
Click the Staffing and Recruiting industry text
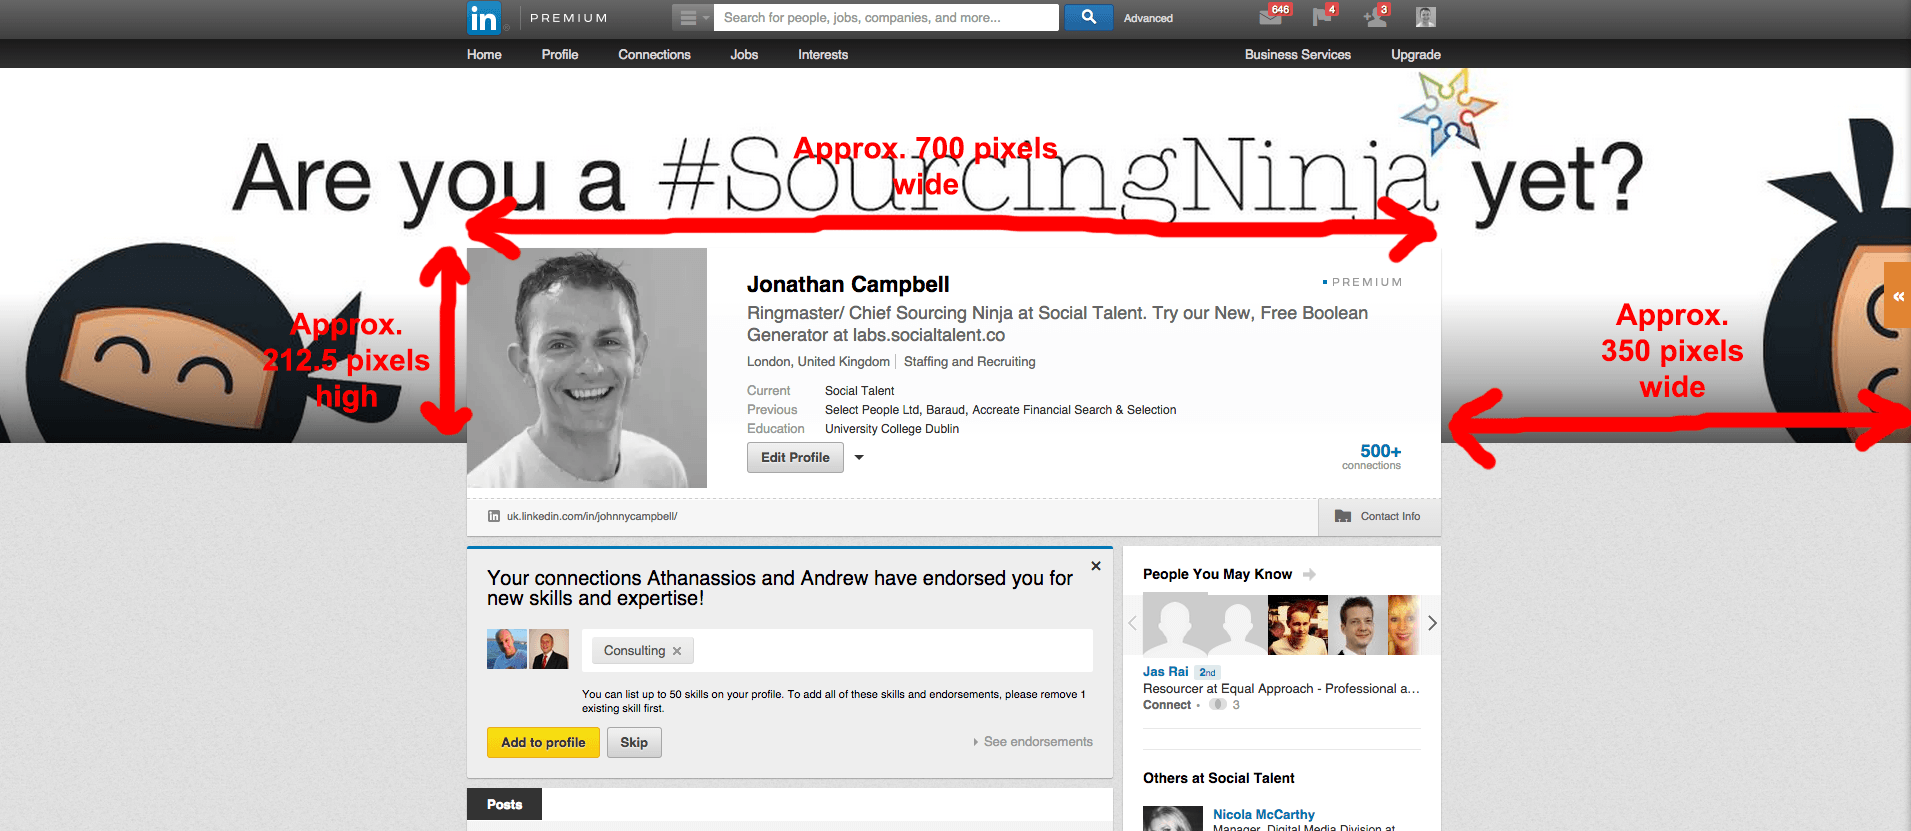pyautogui.click(x=970, y=362)
